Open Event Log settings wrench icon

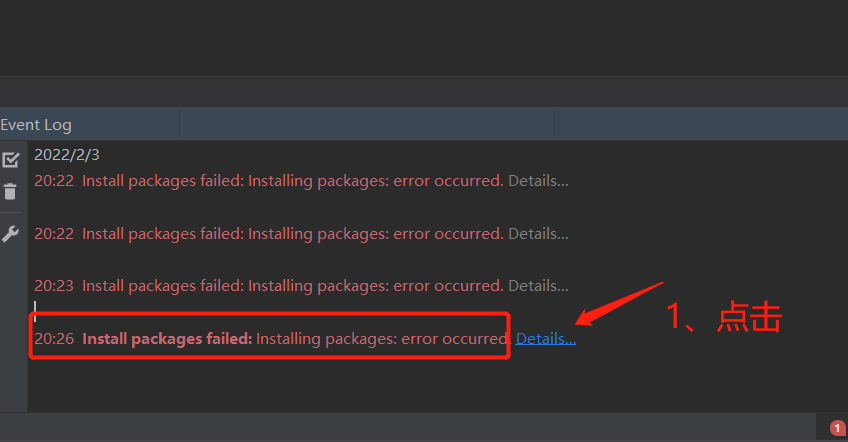(x=10, y=234)
